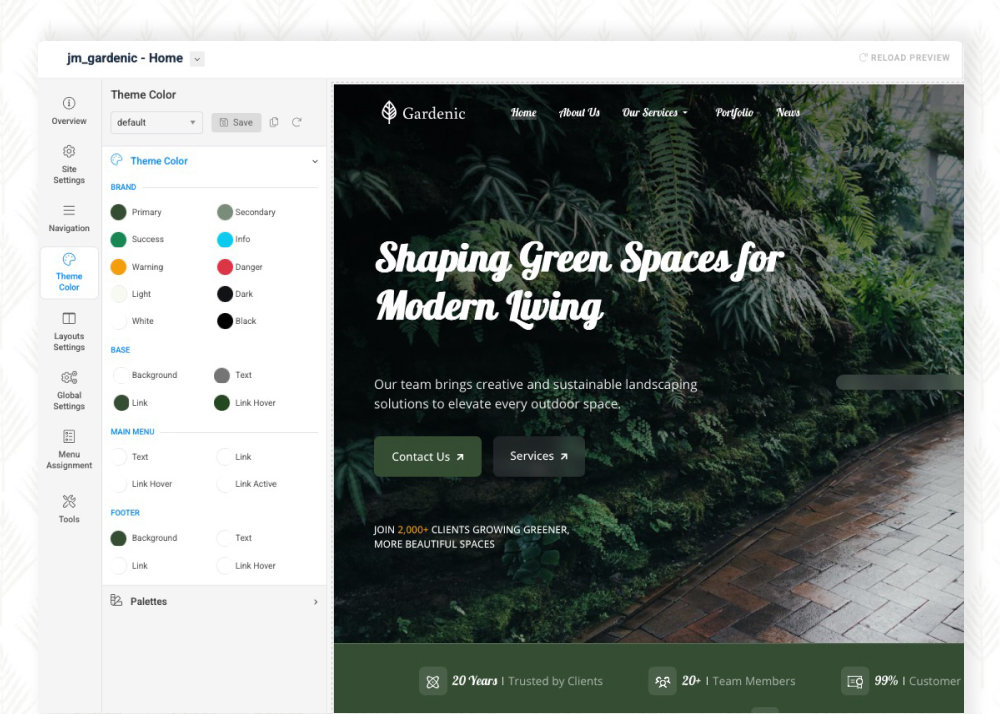Click the BRAND section label
This screenshot has width=1000, height=714.
coord(123,187)
